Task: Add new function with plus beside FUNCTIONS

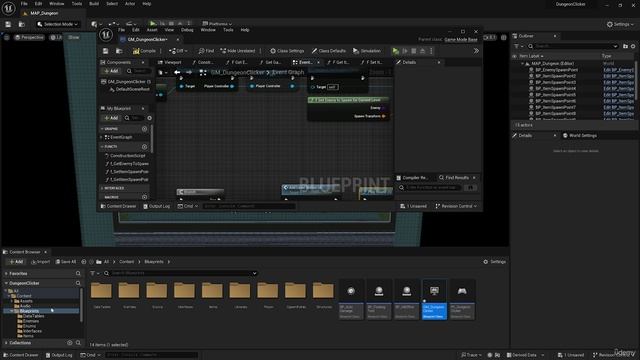Action: tap(144, 147)
